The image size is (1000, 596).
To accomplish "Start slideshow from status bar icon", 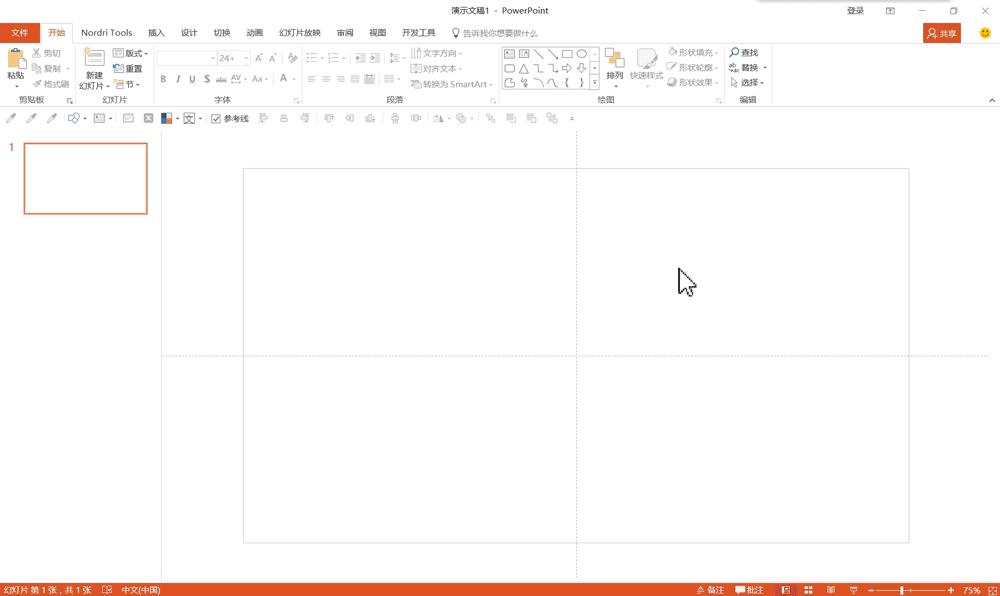I will pos(852,590).
